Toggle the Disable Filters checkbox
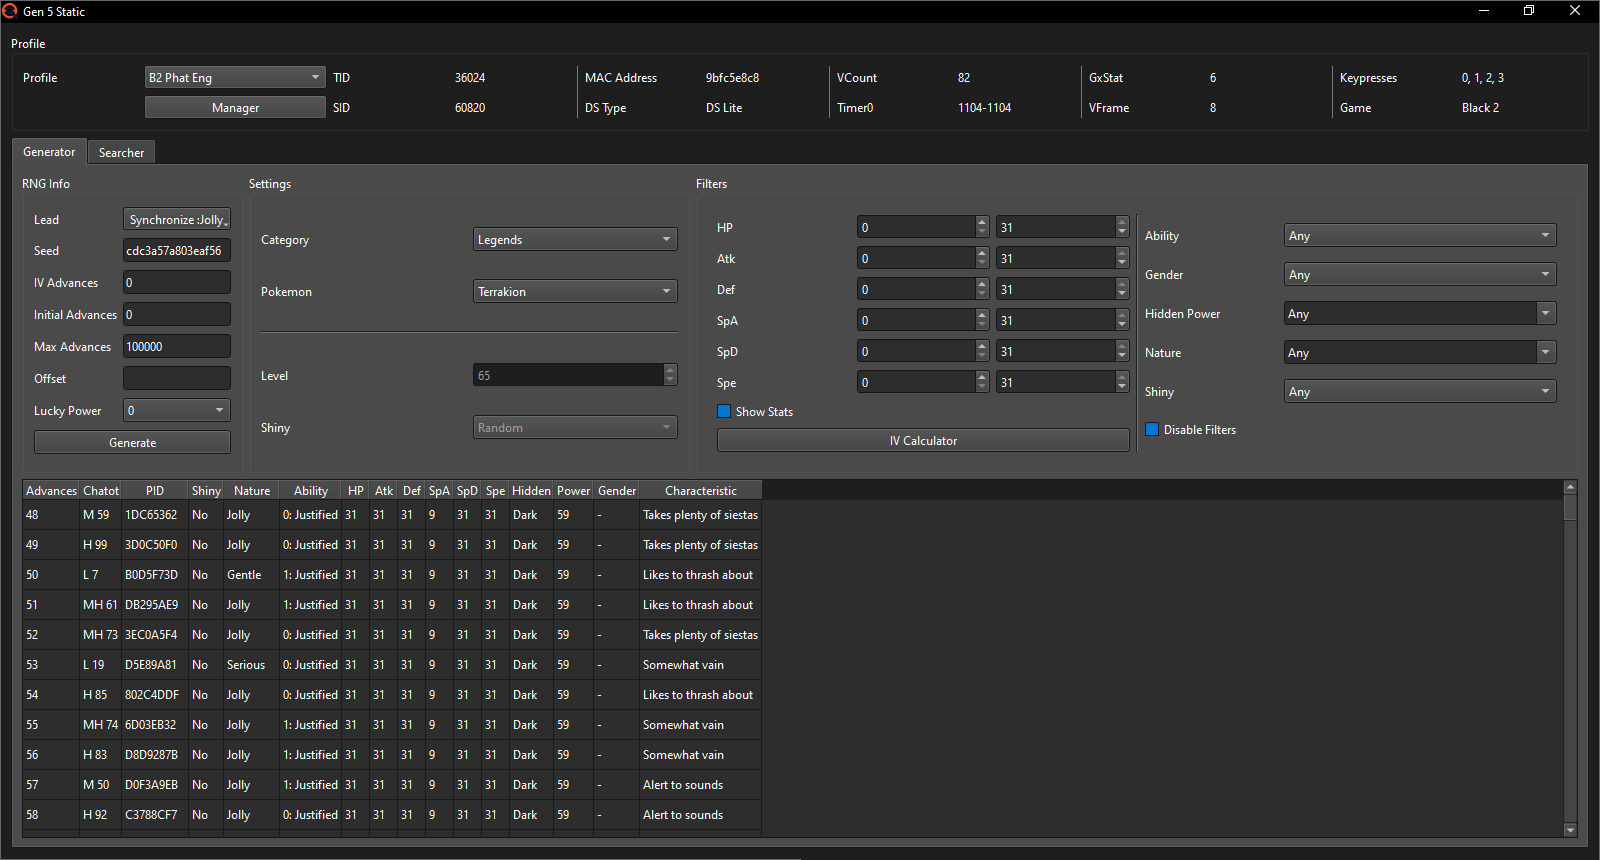Image resolution: width=1600 pixels, height=860 pixels. point(1152,429)
